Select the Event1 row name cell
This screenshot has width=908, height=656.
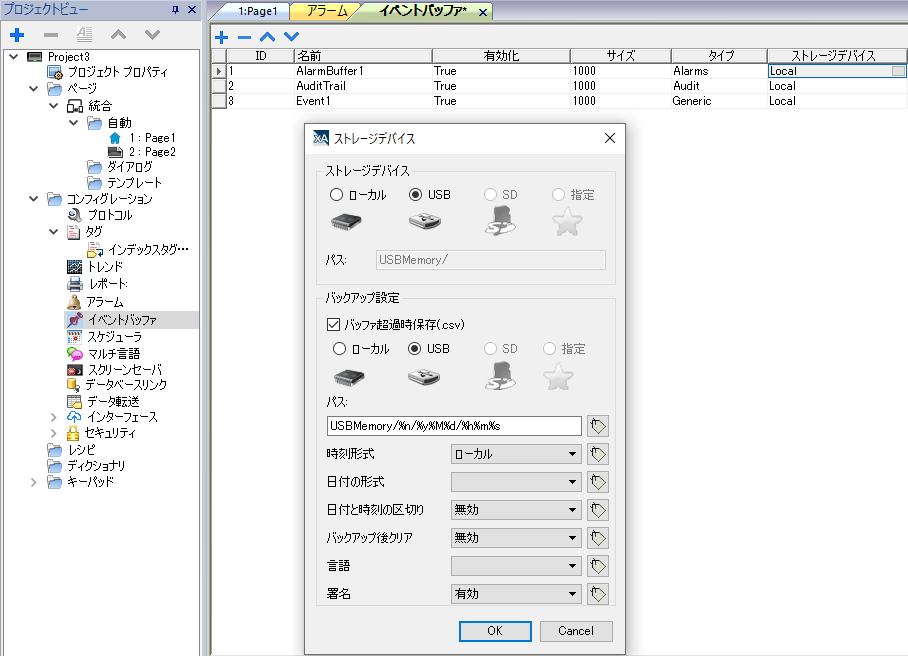coord(363,101)
